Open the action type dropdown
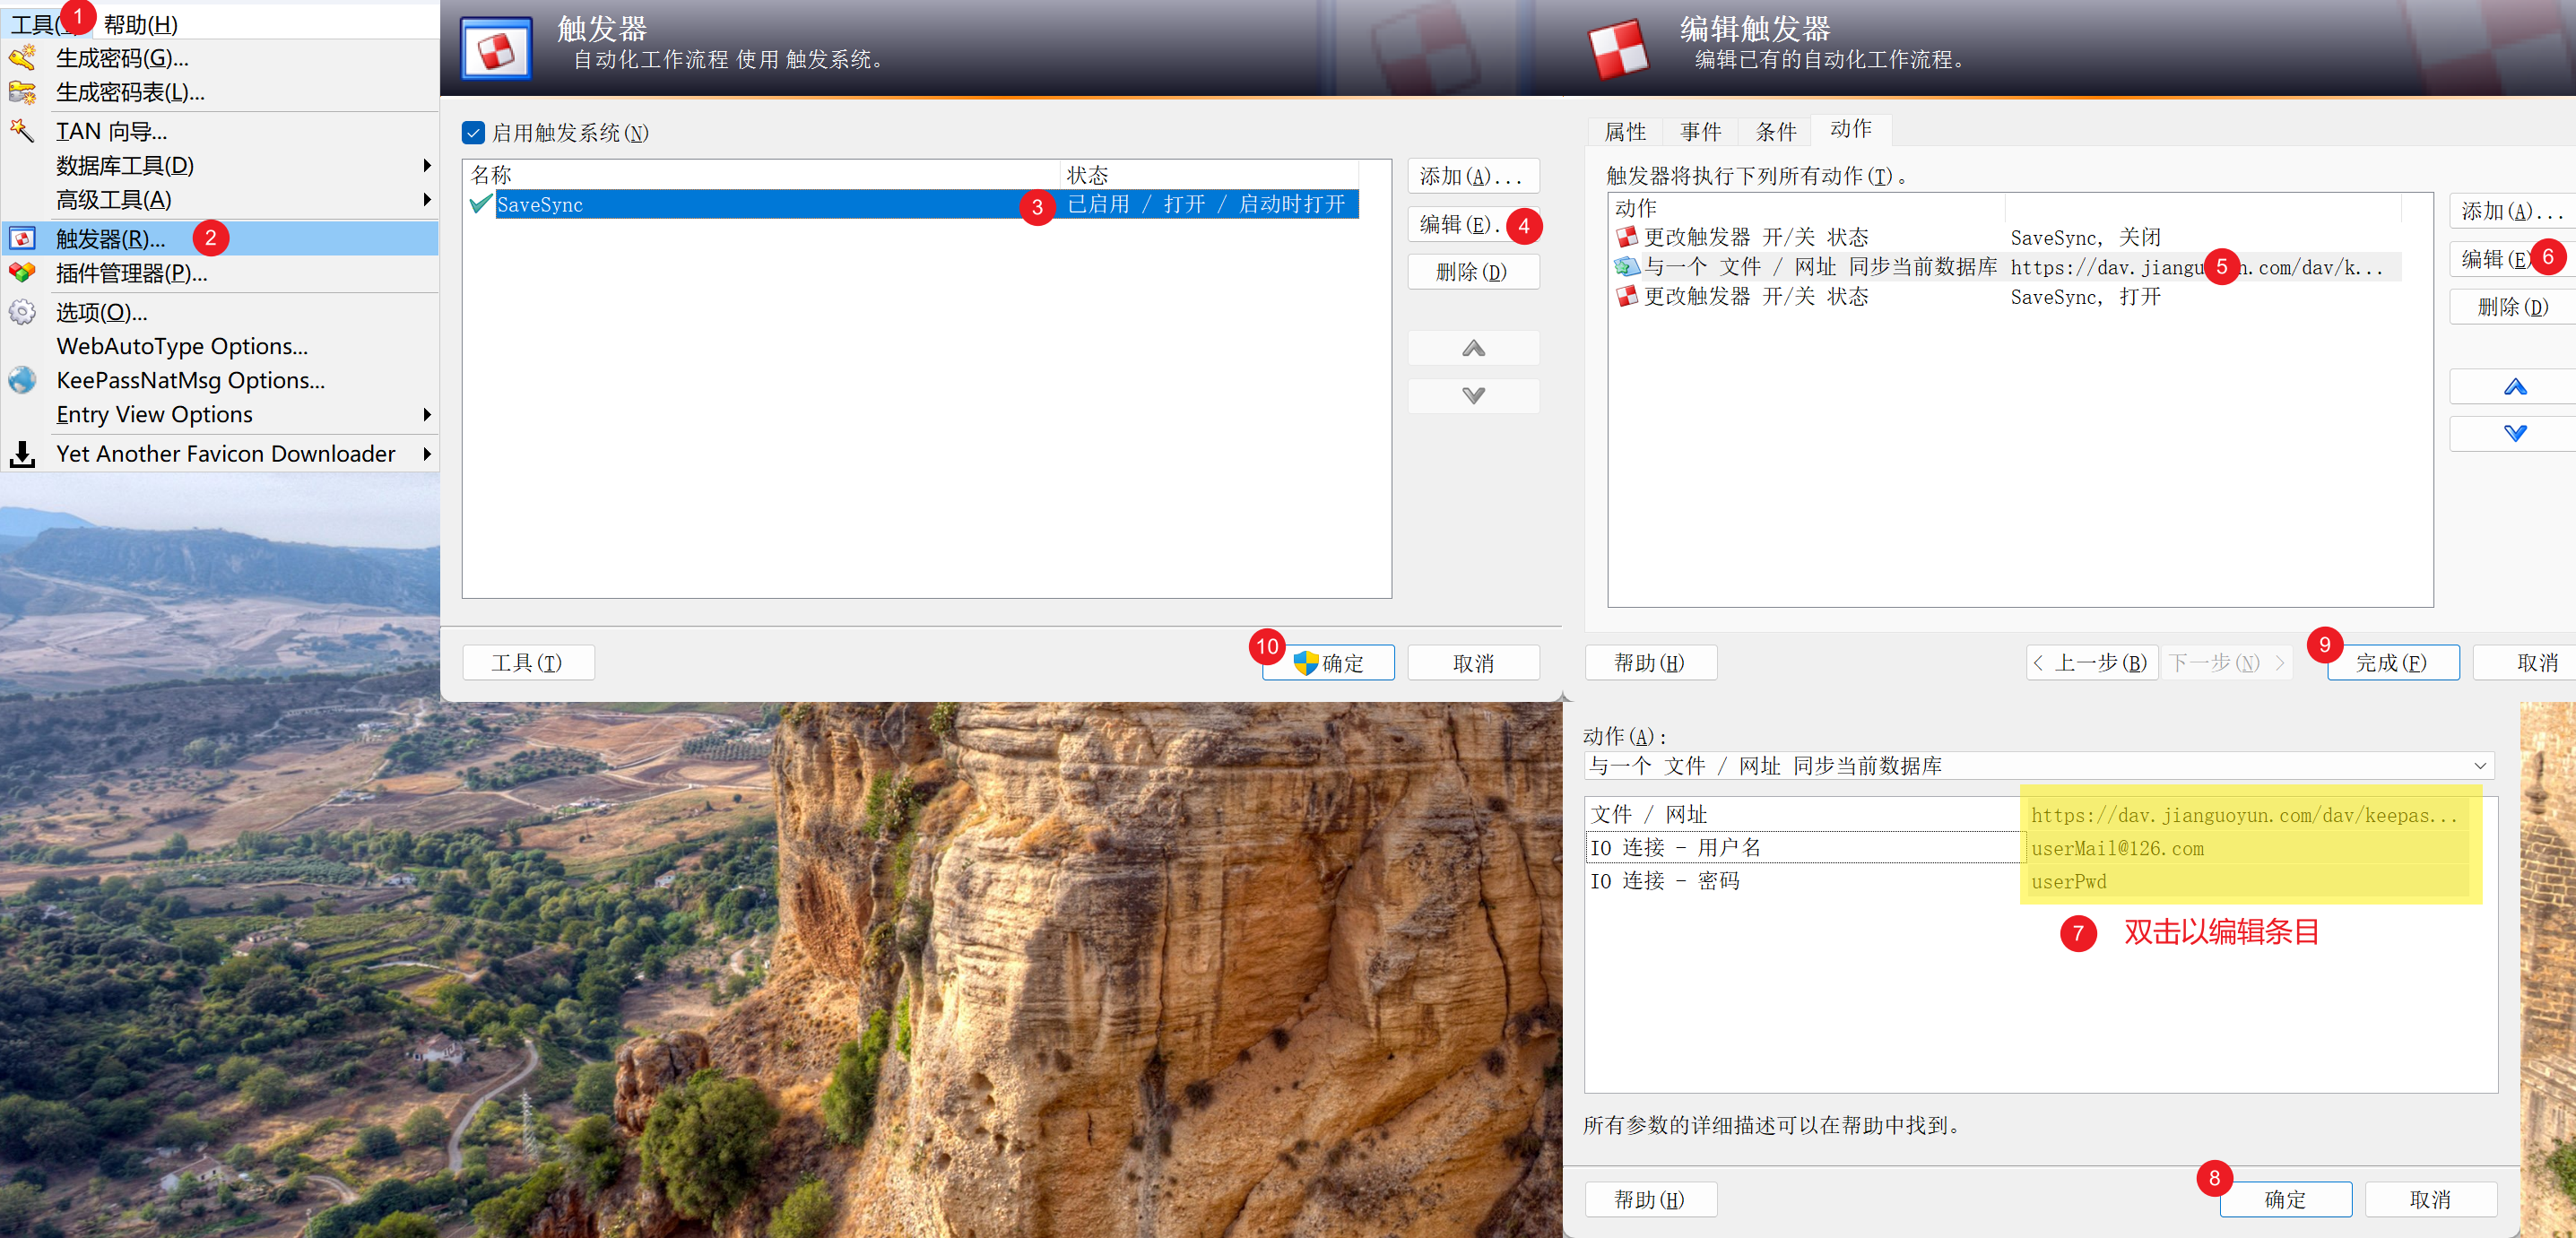 (2480, 766)
